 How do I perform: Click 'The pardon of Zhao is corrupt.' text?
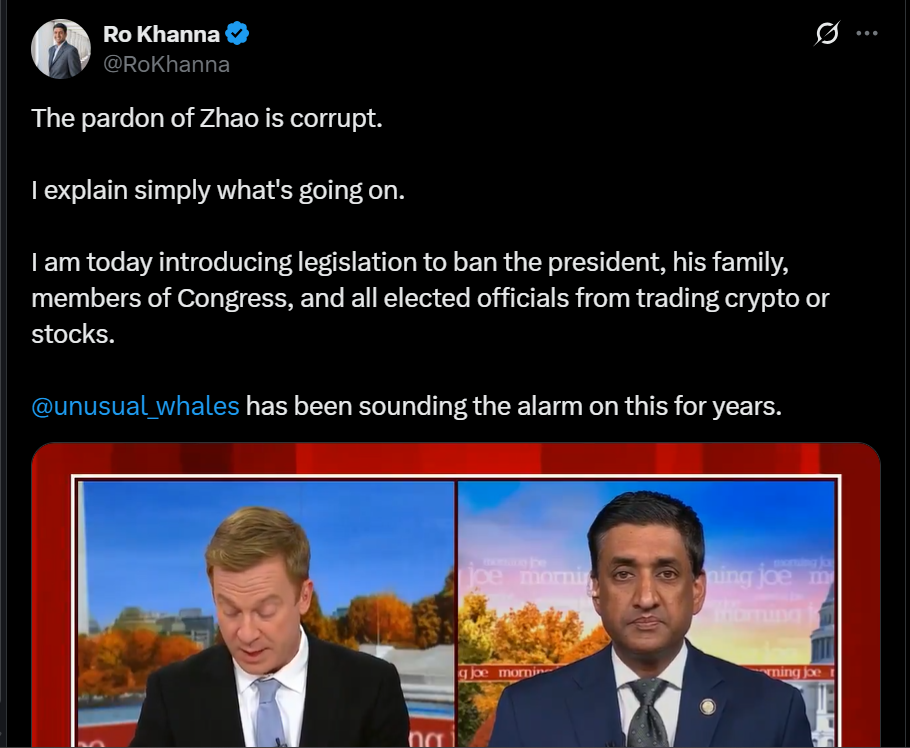coord(207,118)
